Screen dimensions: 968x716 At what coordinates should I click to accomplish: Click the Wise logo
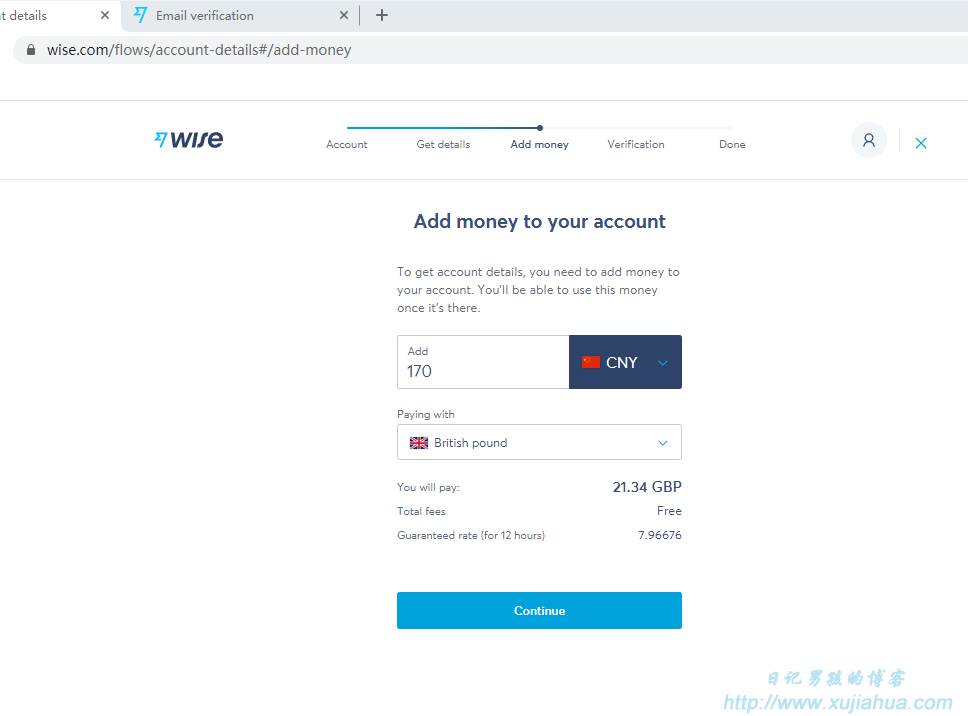coord(188,139)
